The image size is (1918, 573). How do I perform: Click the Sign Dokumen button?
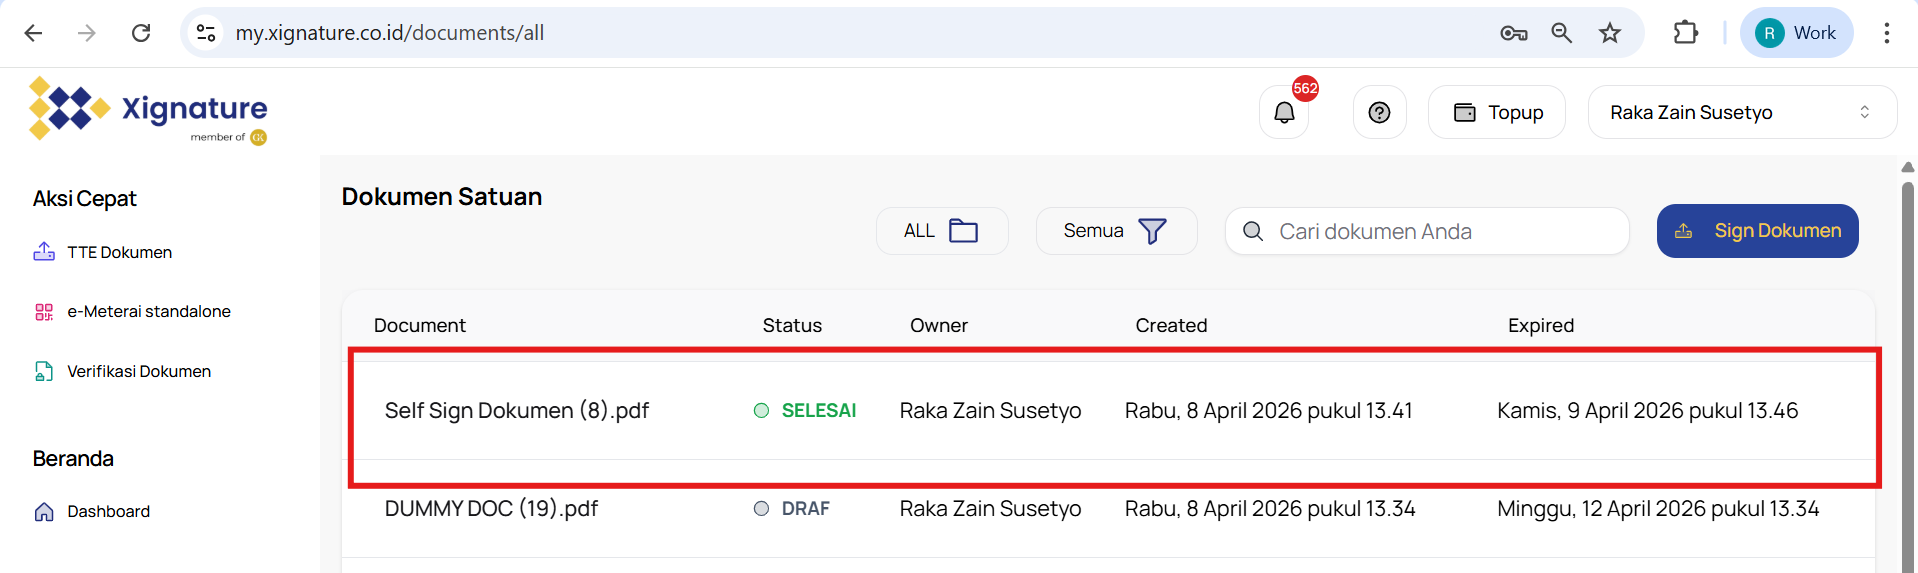click(x=1757, y=231)
